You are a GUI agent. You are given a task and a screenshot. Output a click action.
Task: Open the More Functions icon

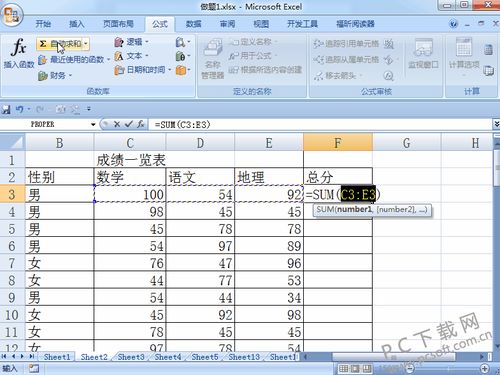(183, 70)
